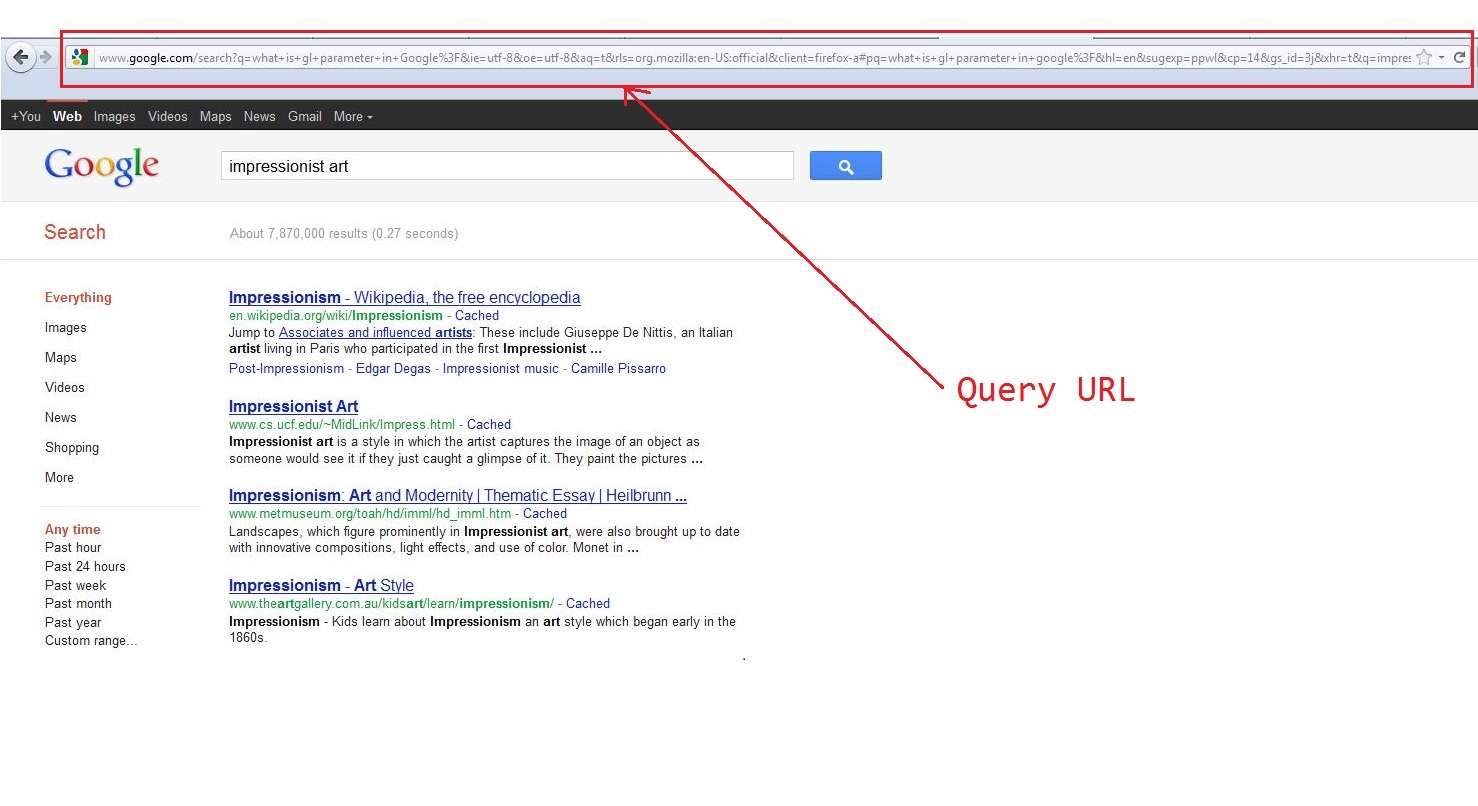Click the metmuseum.org green URL text
Image resolution: width=1478 pixels, height=806 pixels.
(369, 514)
